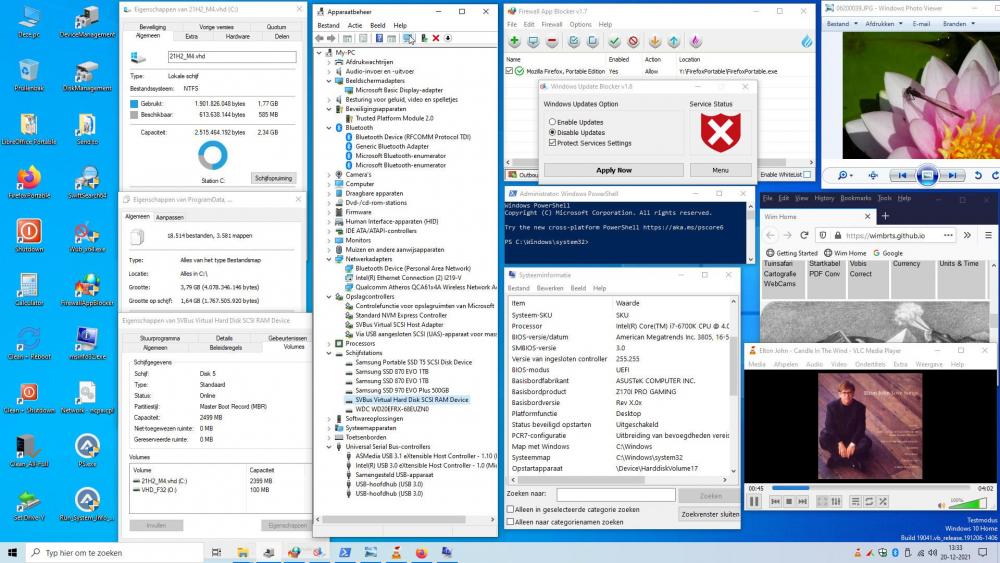Toggle Protect Services Settings checkbox
1000x563 pixels.
pyautogui.click(x=552, y=143)
